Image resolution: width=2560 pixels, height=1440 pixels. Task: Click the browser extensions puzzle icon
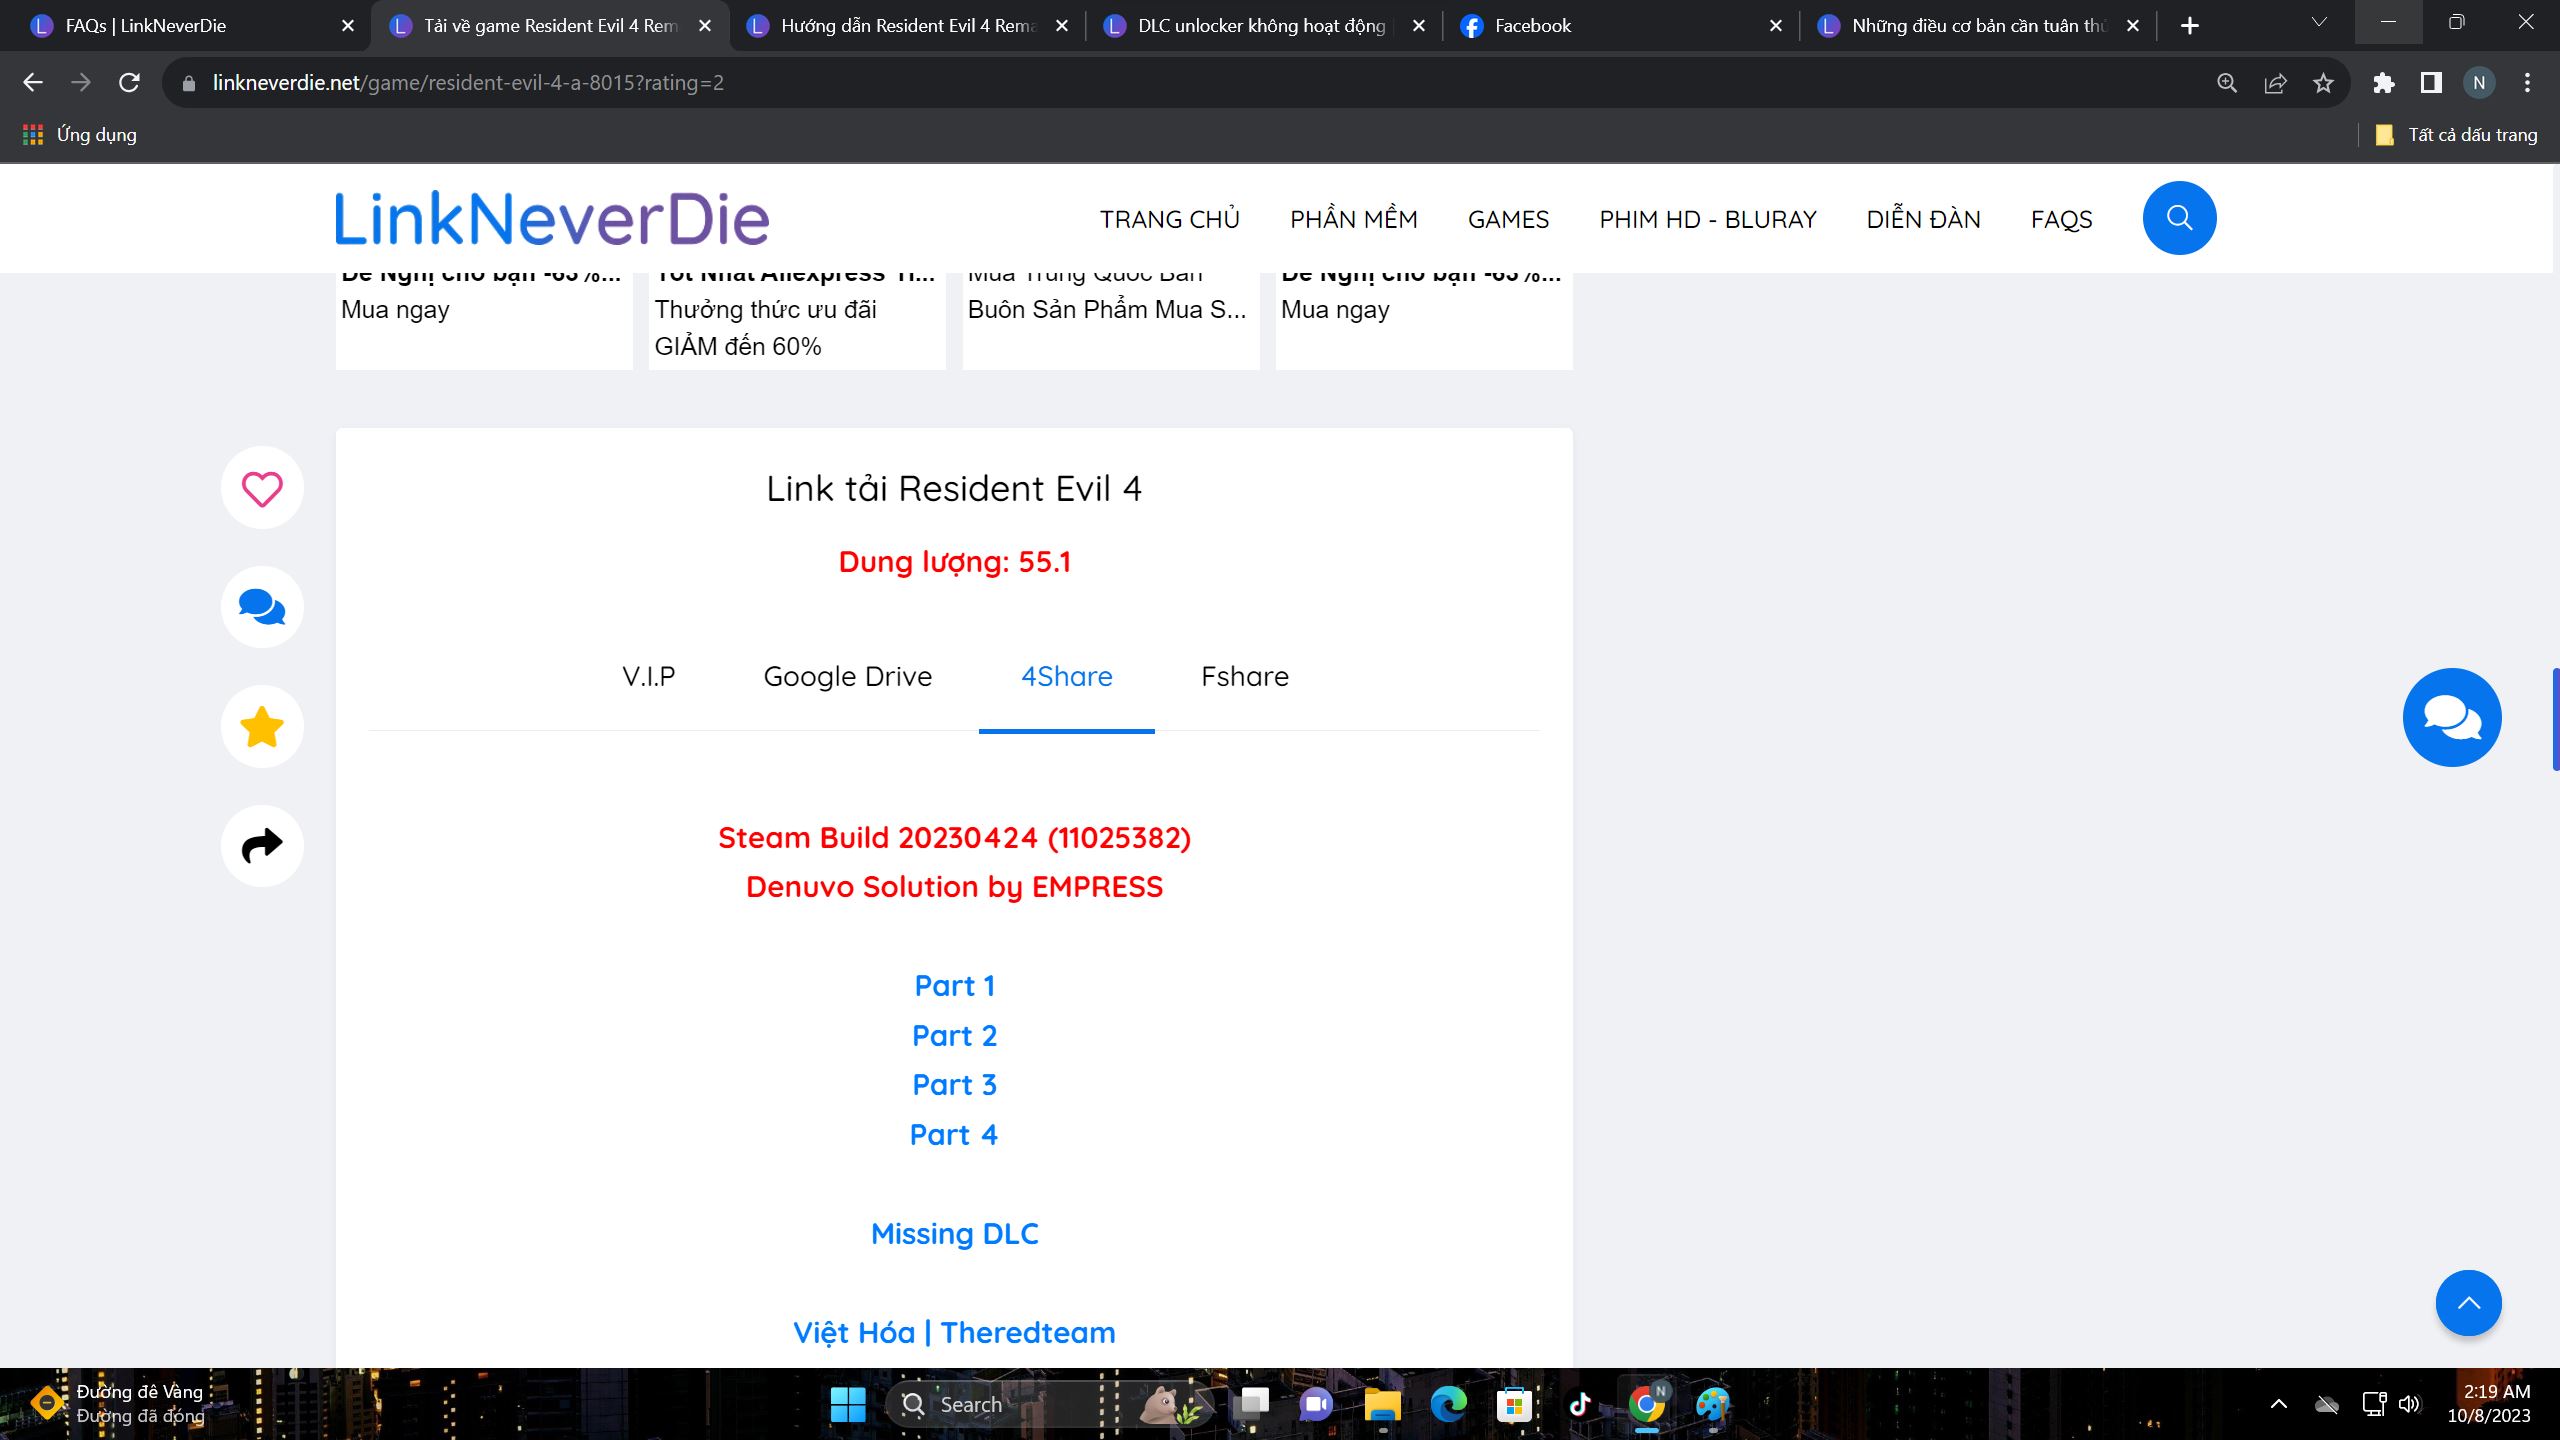[x=2383, y=82]
